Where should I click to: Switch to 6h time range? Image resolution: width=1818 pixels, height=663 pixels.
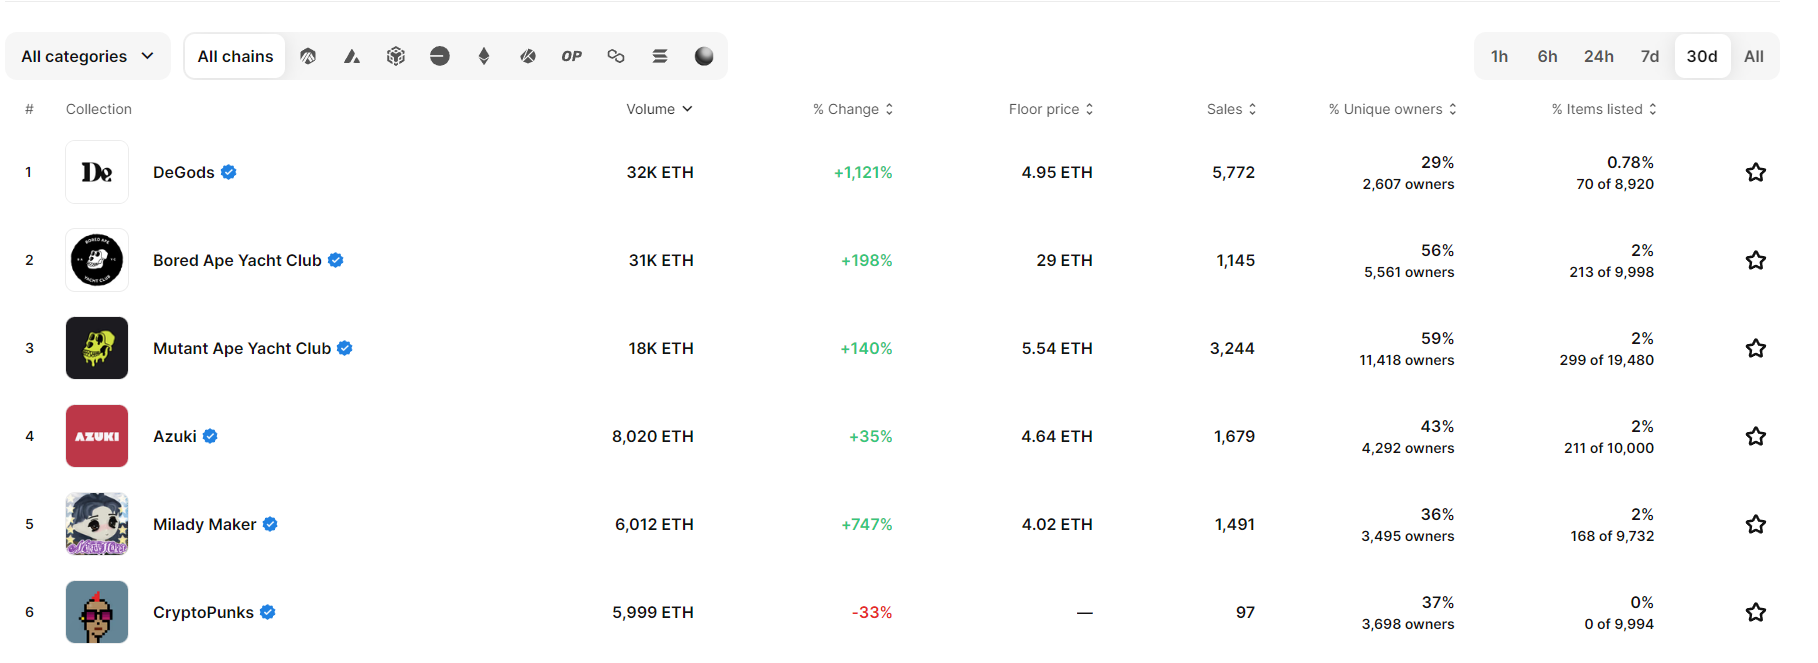pos(1547,56)
